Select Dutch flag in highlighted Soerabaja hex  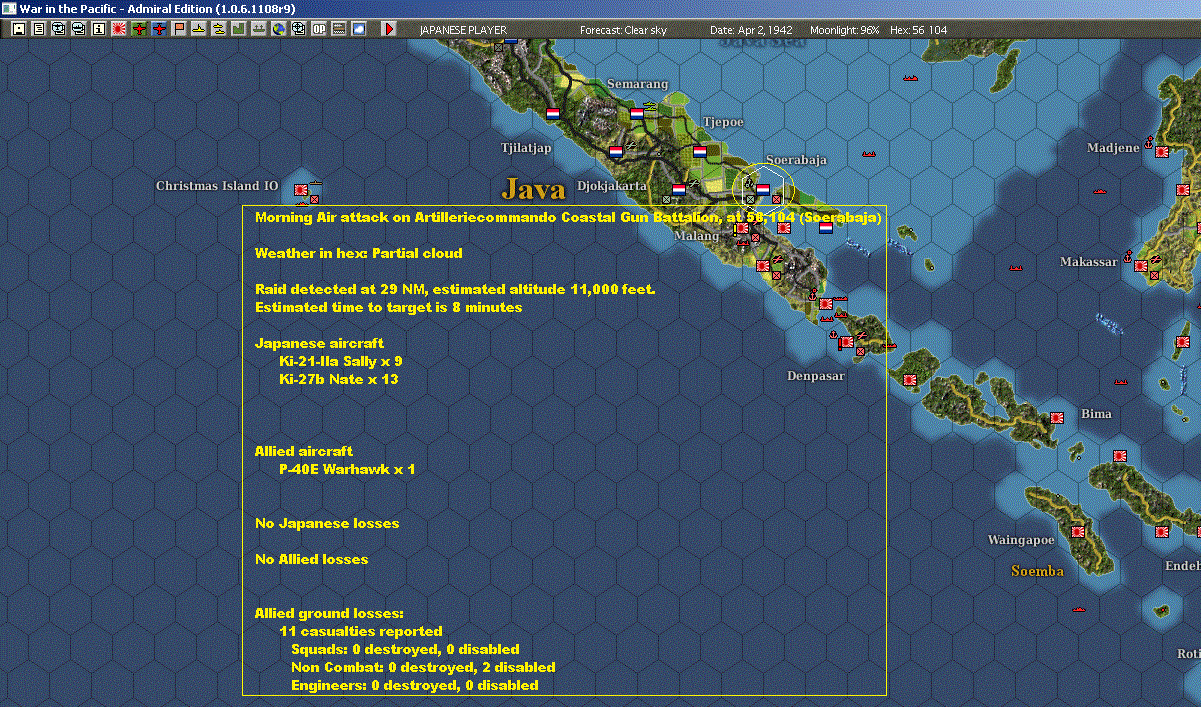click(763, 188)
